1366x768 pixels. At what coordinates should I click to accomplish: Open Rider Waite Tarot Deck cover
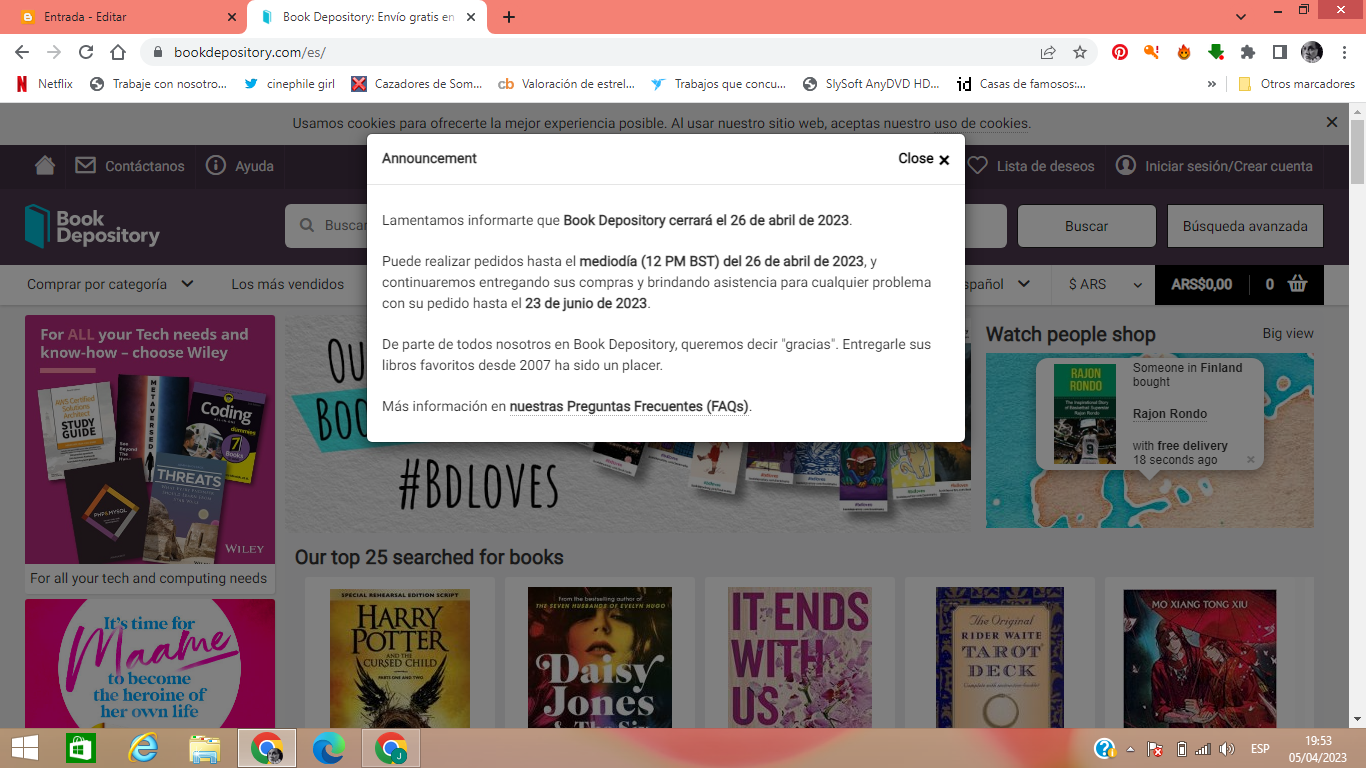tap(1000, 657)
